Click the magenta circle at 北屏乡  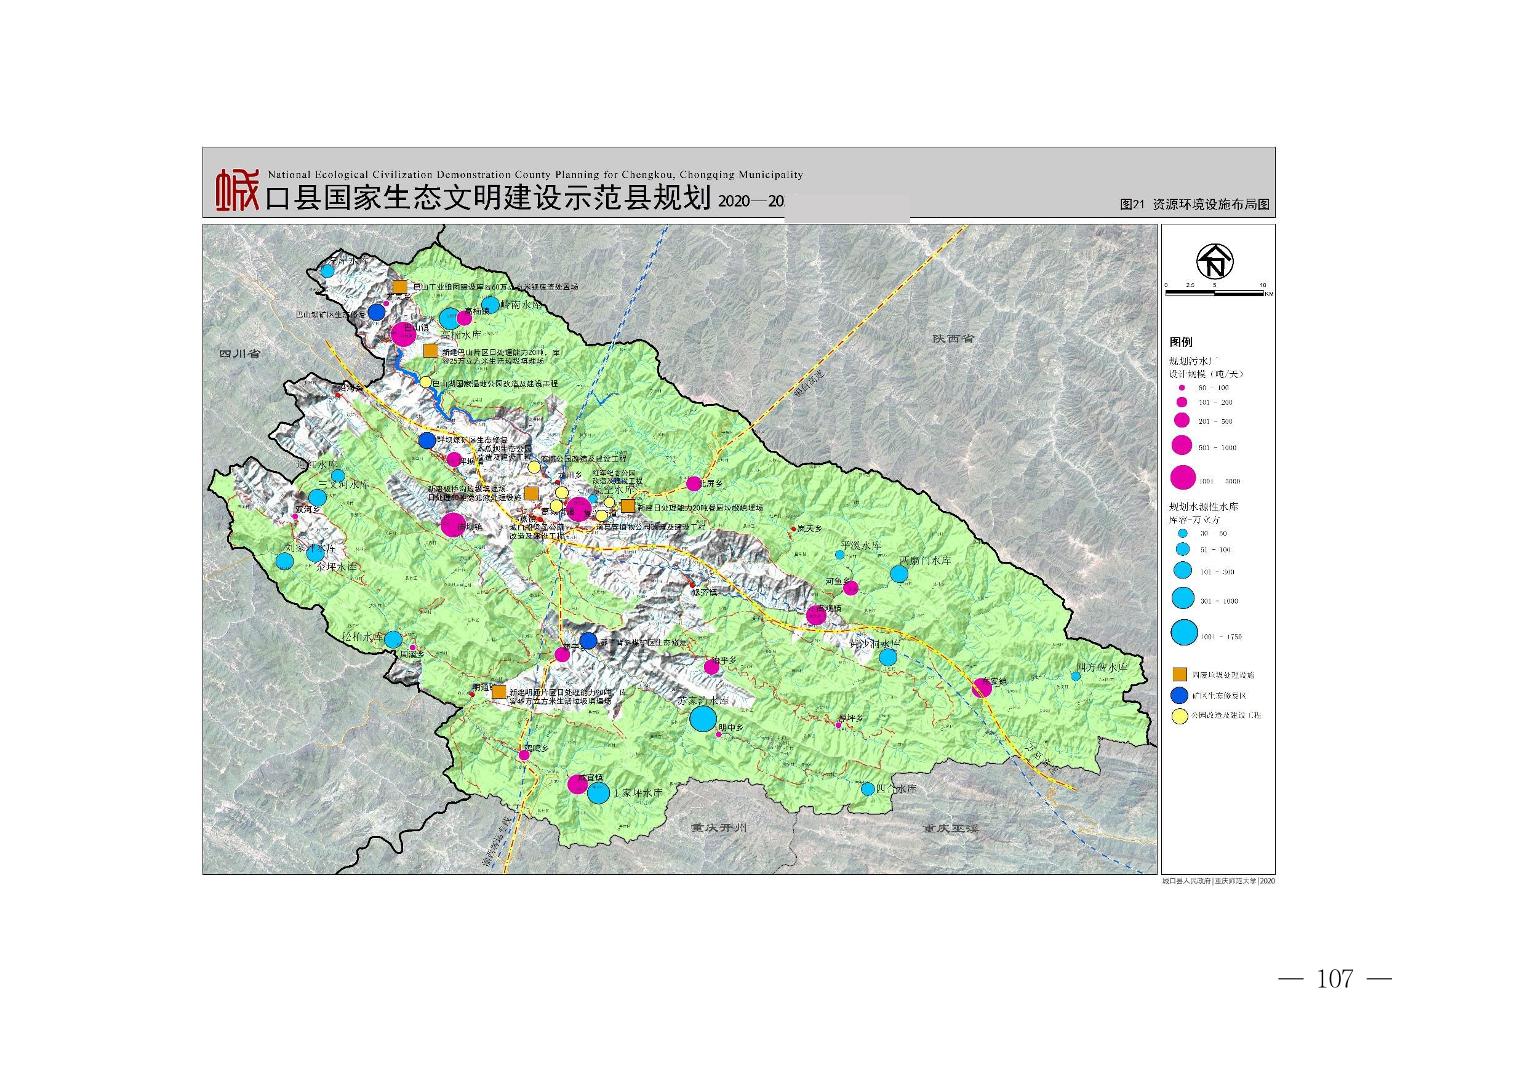693,484
